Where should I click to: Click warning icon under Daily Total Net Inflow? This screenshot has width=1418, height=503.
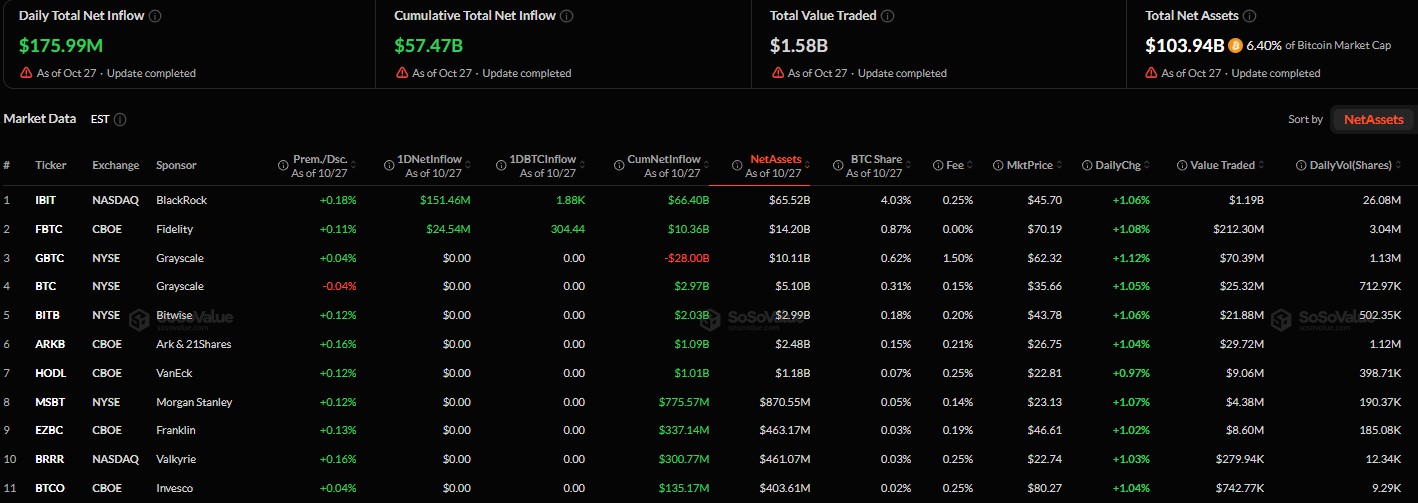click(26, 73)
